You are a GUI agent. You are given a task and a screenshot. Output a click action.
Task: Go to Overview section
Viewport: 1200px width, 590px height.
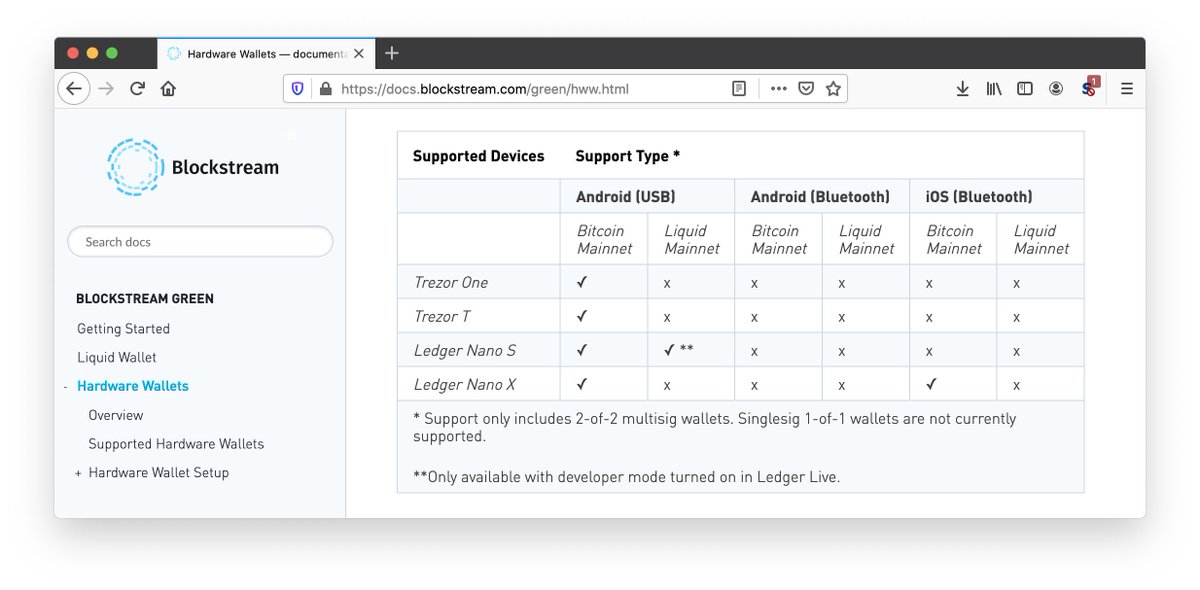(x=116, y=415)
